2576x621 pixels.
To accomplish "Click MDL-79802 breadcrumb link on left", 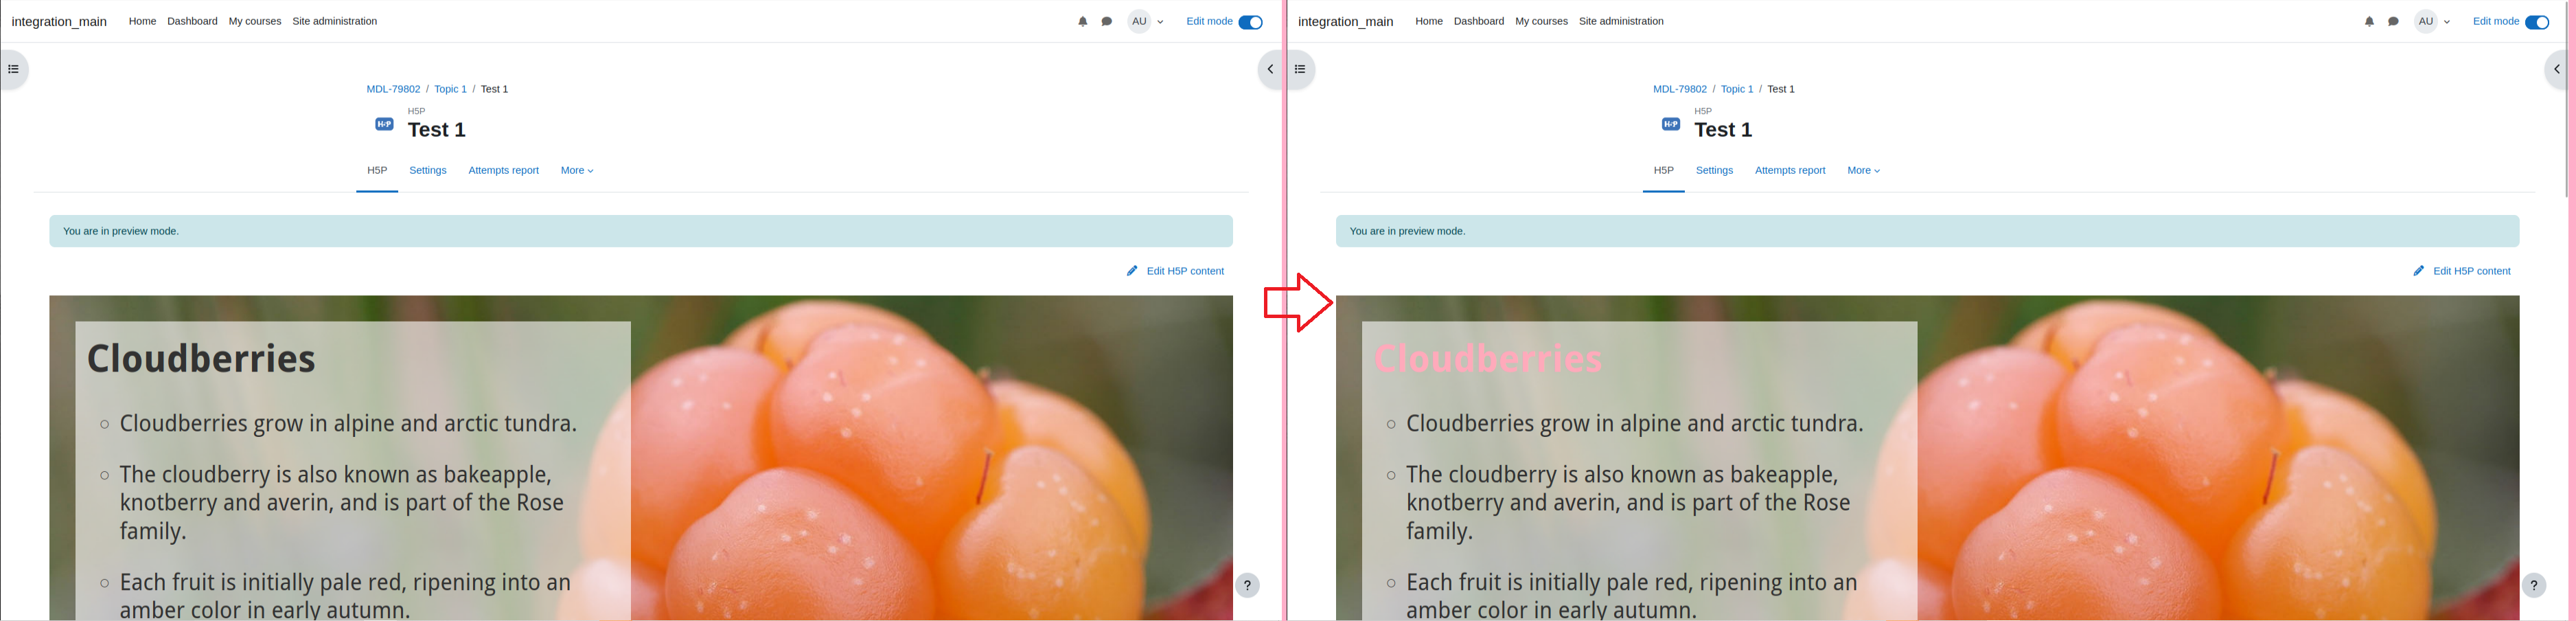I will point(393,89).
